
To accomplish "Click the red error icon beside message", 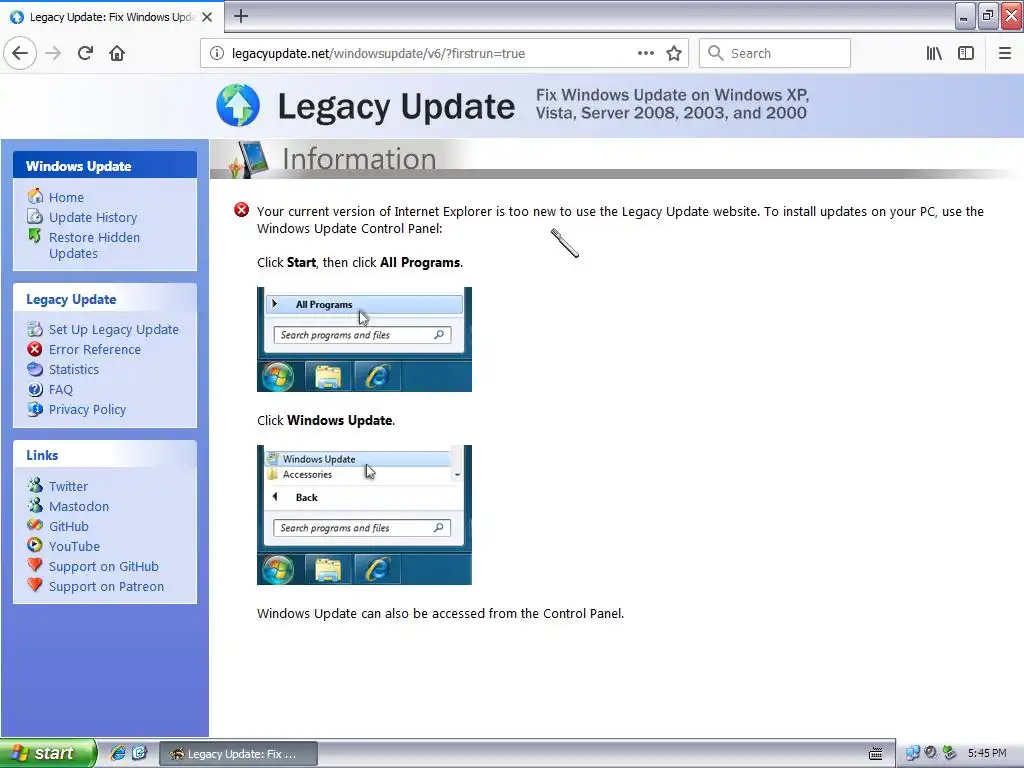I will pos(242,210).
